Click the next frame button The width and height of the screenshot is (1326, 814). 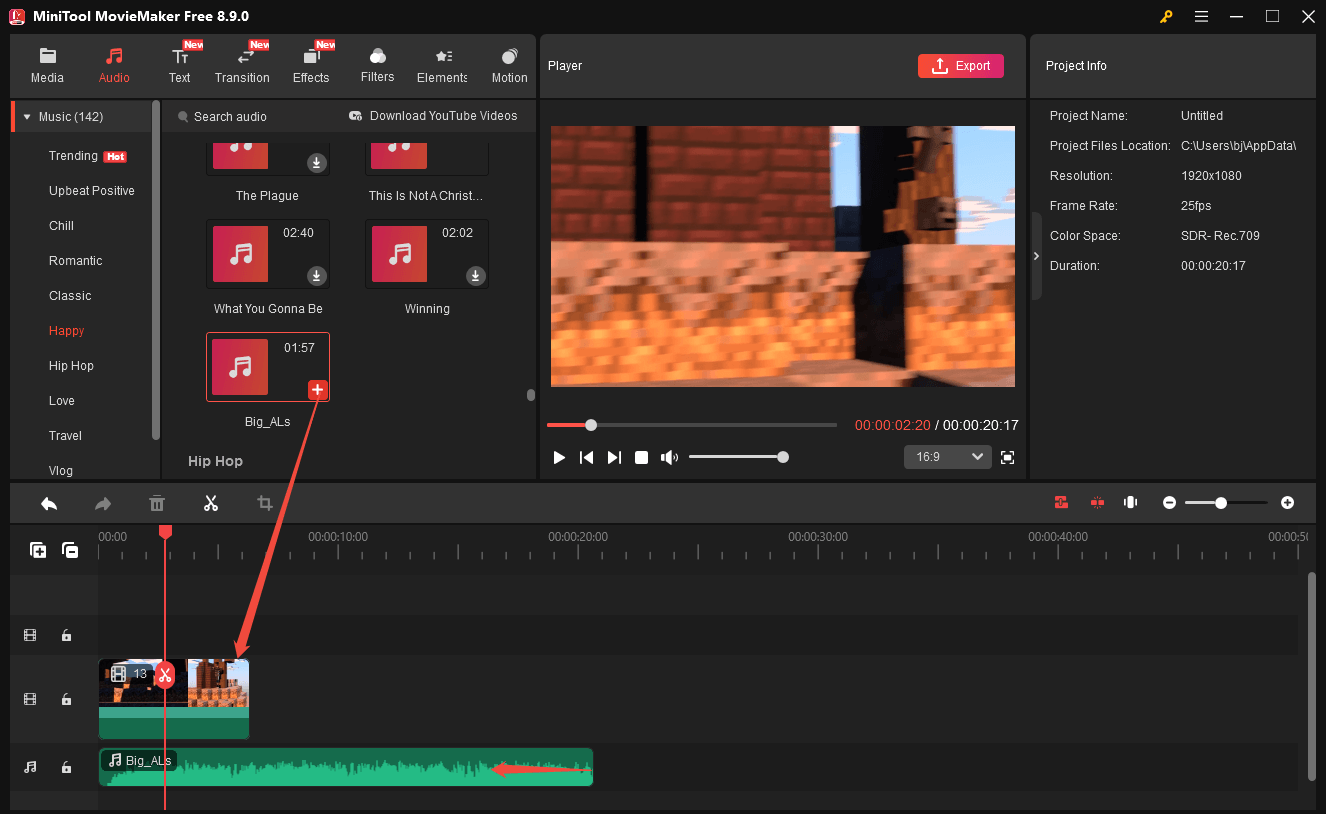(614, 457)
